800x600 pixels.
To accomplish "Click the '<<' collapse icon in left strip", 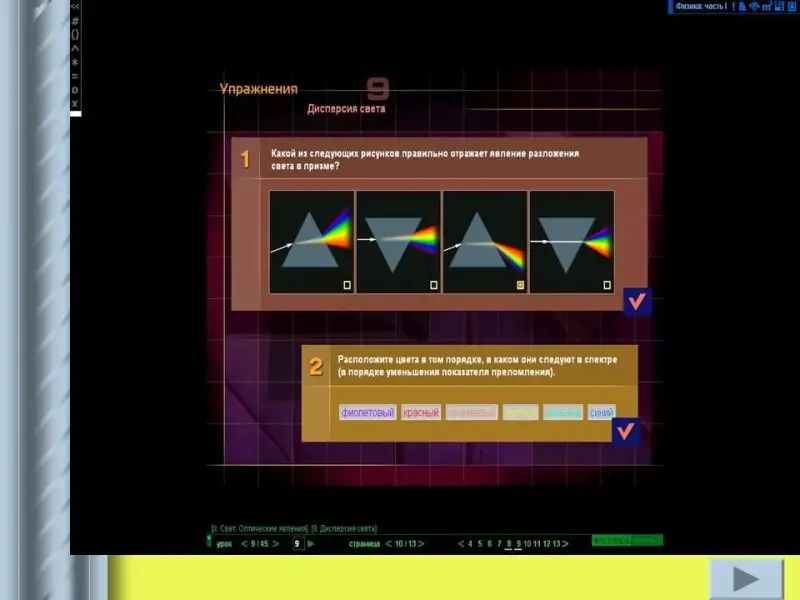I will 75,6.
